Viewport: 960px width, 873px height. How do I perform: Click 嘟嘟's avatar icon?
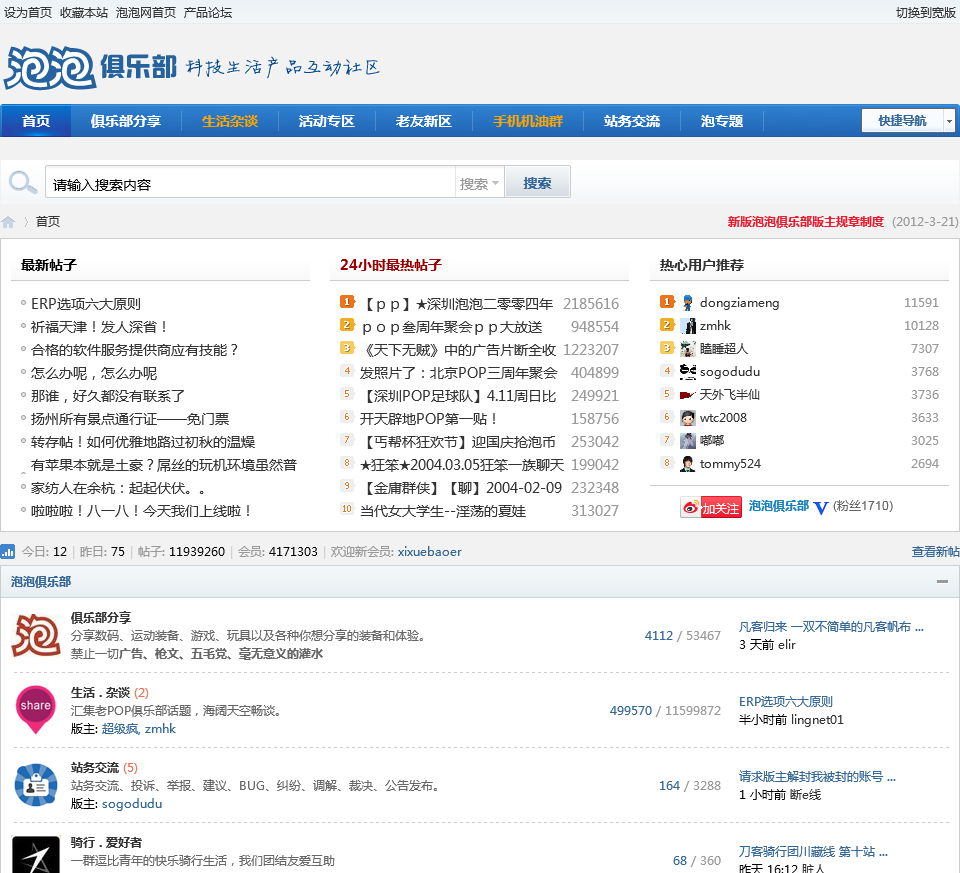(x=688, y=441)
